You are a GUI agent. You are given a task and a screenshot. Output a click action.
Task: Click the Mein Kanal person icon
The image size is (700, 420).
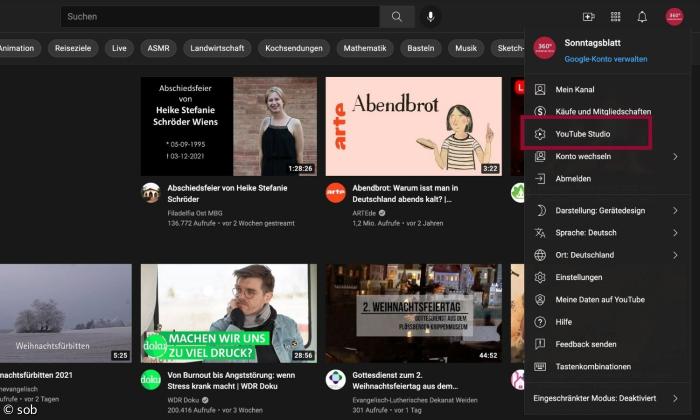click(x=540, y=89)
